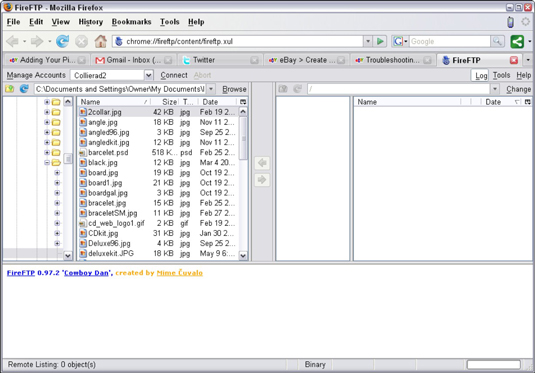Switch to the Troubleshootin... tab
Viewport: 535px width, 373px height.
pyautogui.click(x=392, y=60)
